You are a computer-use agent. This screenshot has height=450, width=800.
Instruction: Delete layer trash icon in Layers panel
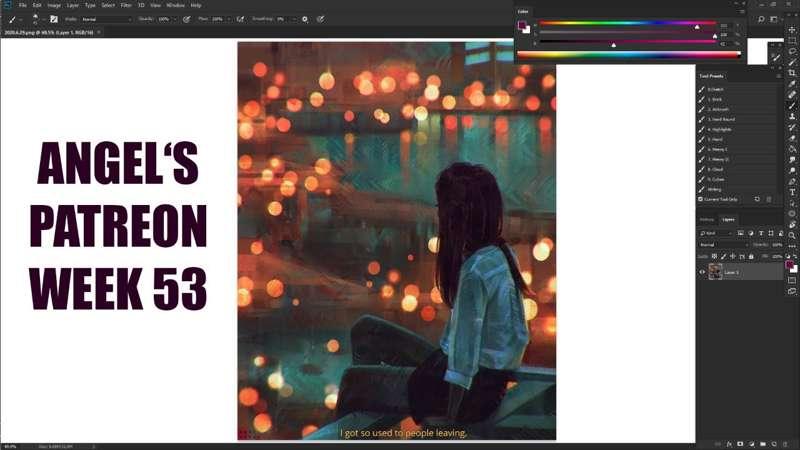[x=785, y=444]
